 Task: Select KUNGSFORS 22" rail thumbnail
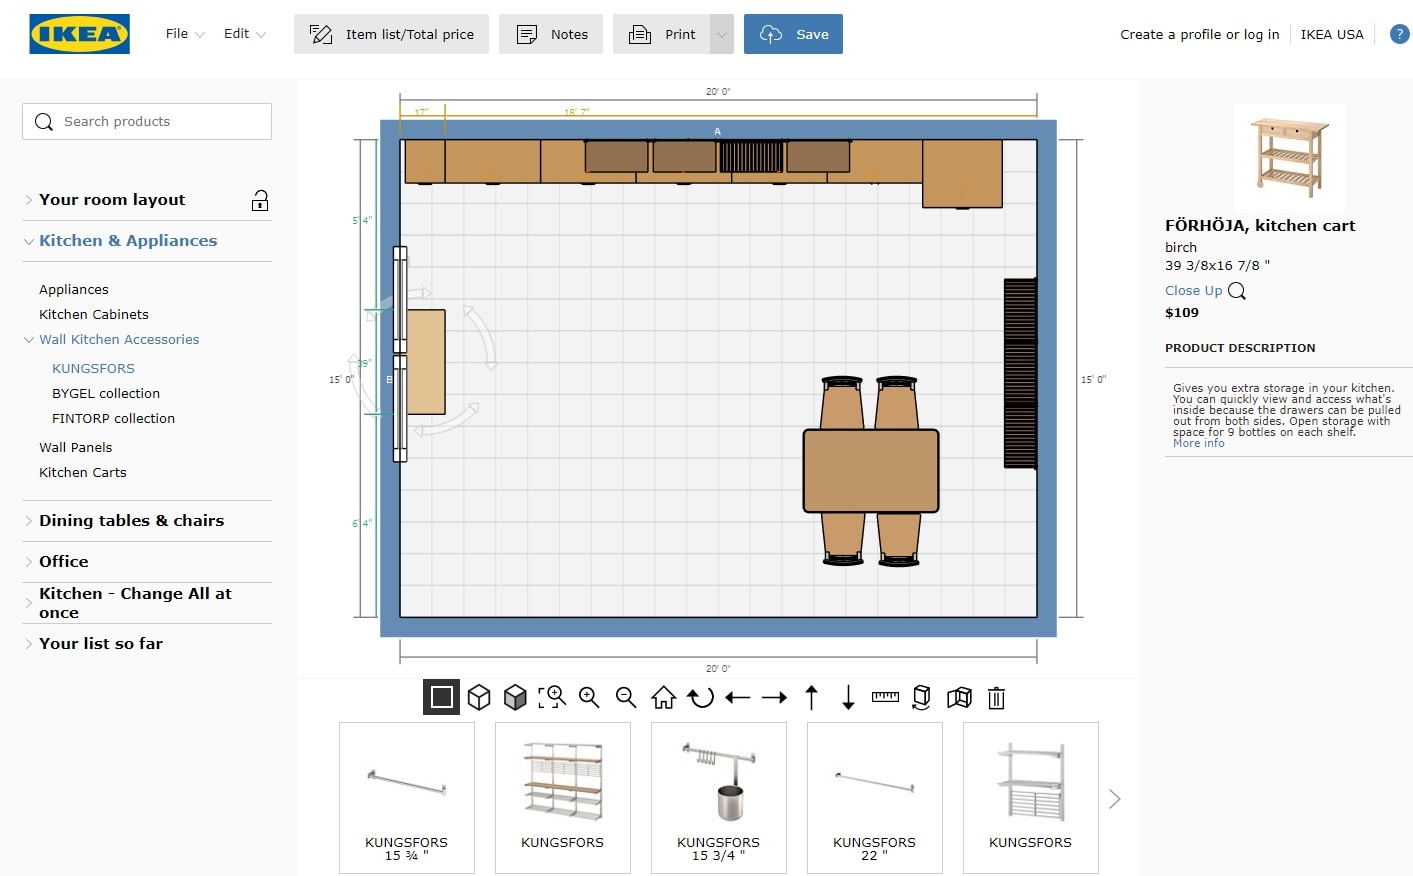[x=875, y=798]
